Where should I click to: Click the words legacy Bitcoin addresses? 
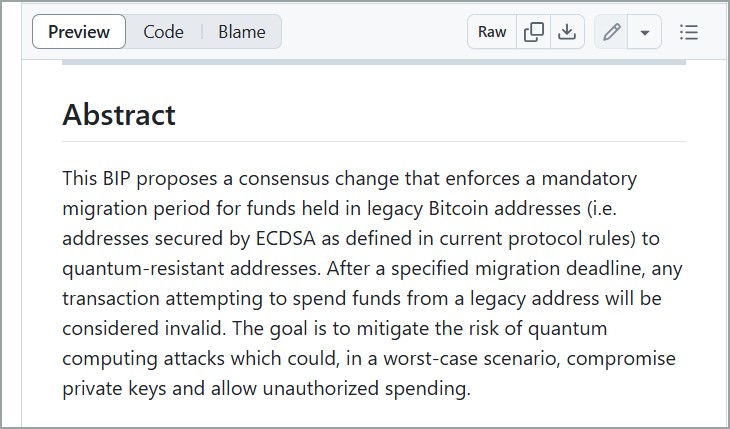coord(474,209)
